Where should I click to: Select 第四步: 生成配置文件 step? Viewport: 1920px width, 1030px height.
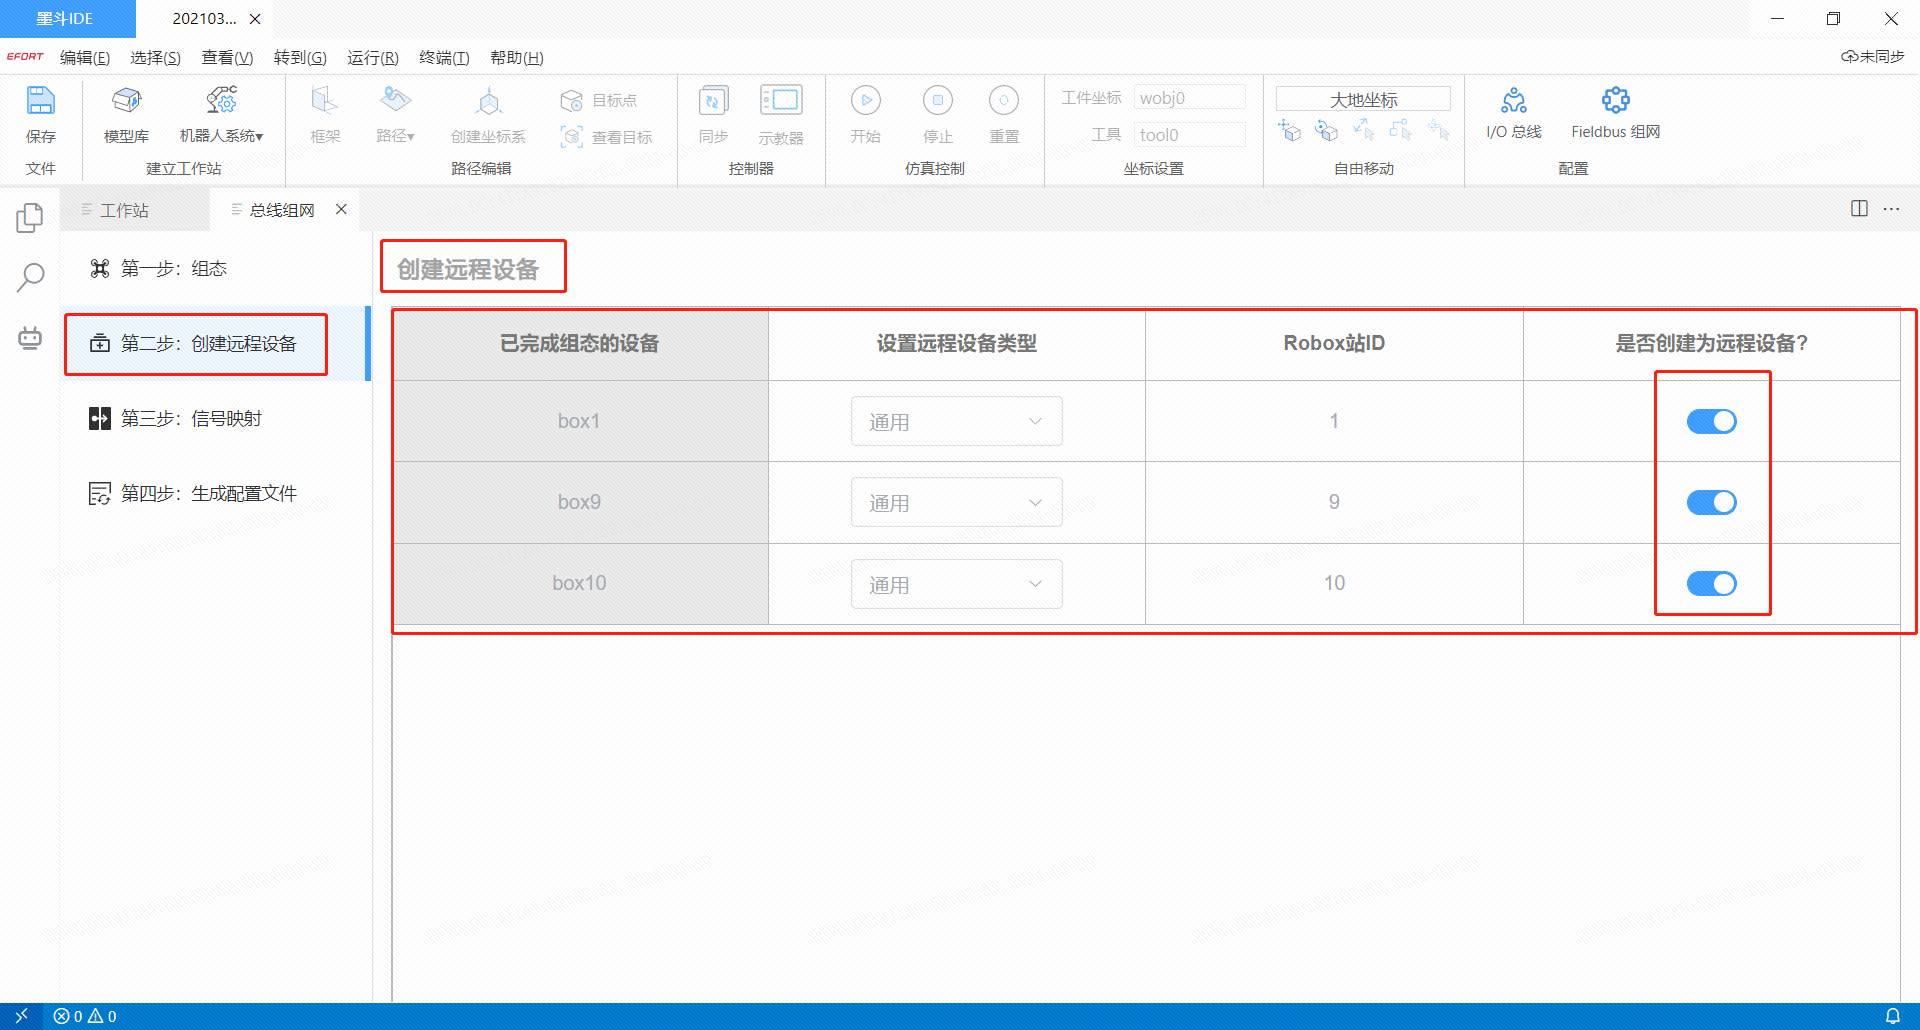(x=208, y=494)
